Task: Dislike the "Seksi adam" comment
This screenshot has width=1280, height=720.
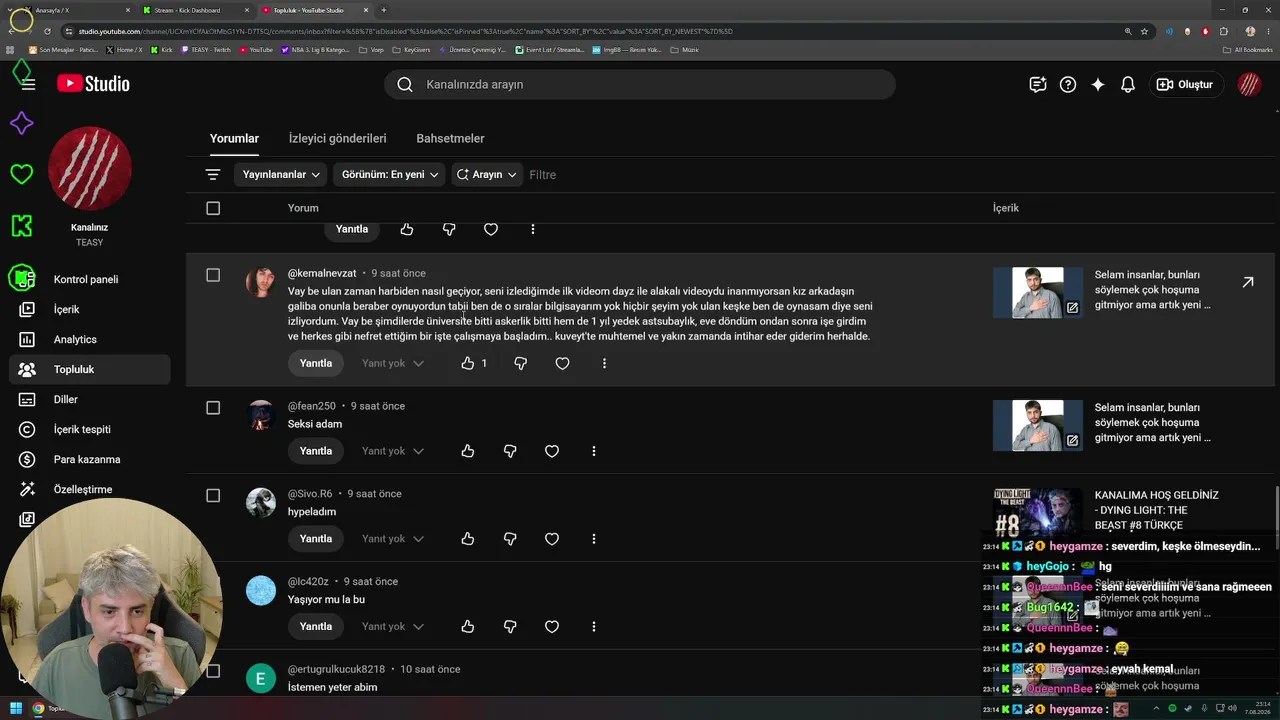Action: pyautogui.click(x=510, y=452)
